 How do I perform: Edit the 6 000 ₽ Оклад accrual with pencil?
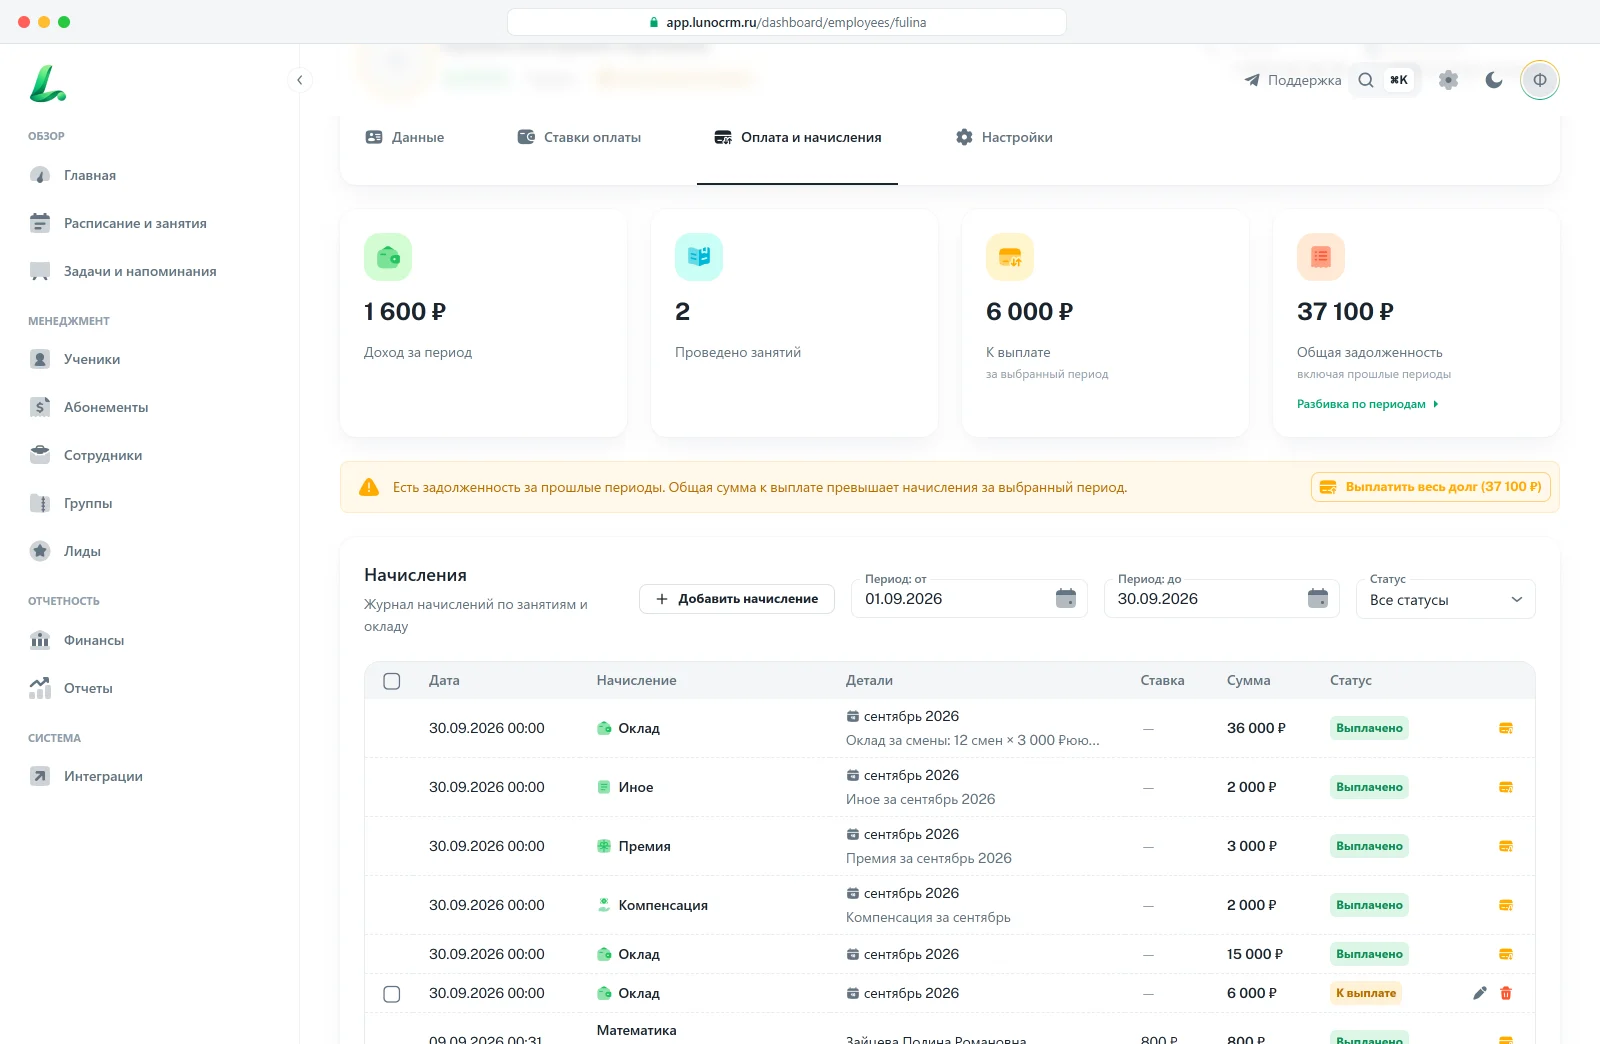1480,993
